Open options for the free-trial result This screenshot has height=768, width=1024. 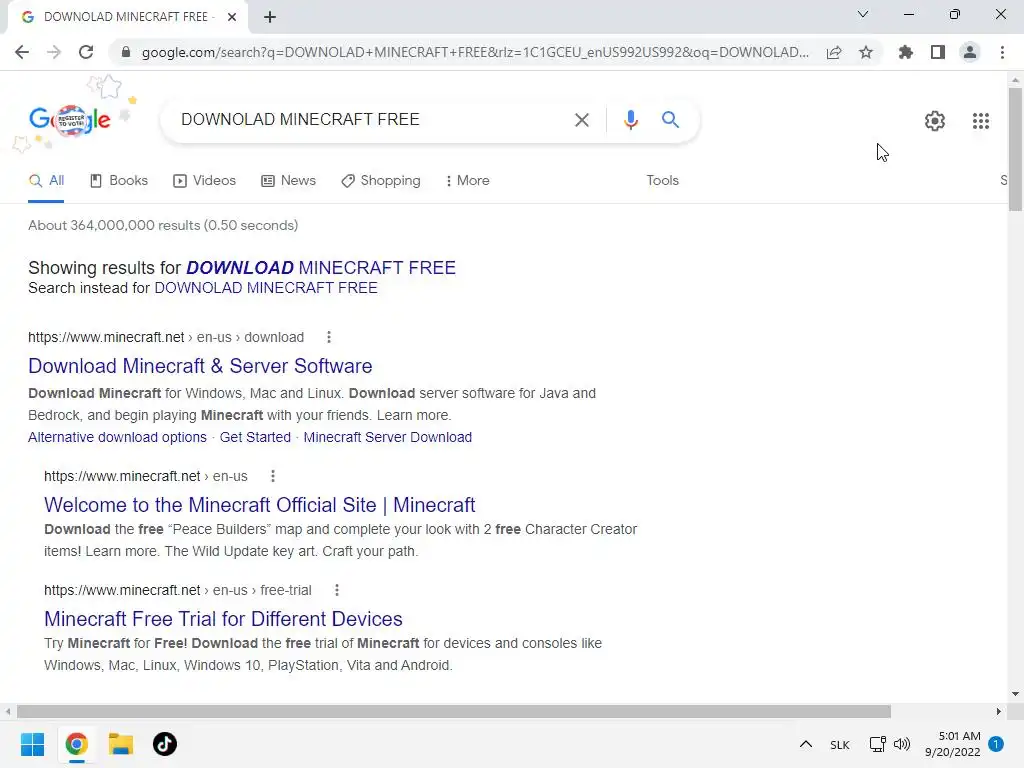click(336, 590)
